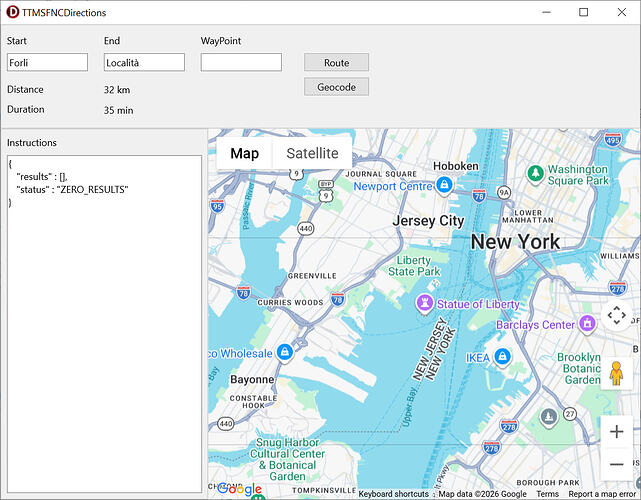Open Street View pegman icon
This screenshot has height=500, width=641.
616,373
